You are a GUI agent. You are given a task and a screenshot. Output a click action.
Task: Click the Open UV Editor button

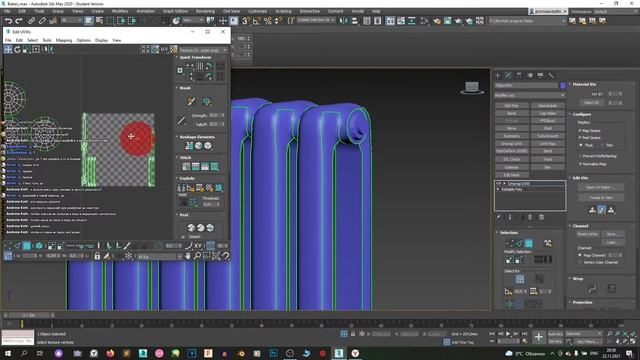point(601,187)
